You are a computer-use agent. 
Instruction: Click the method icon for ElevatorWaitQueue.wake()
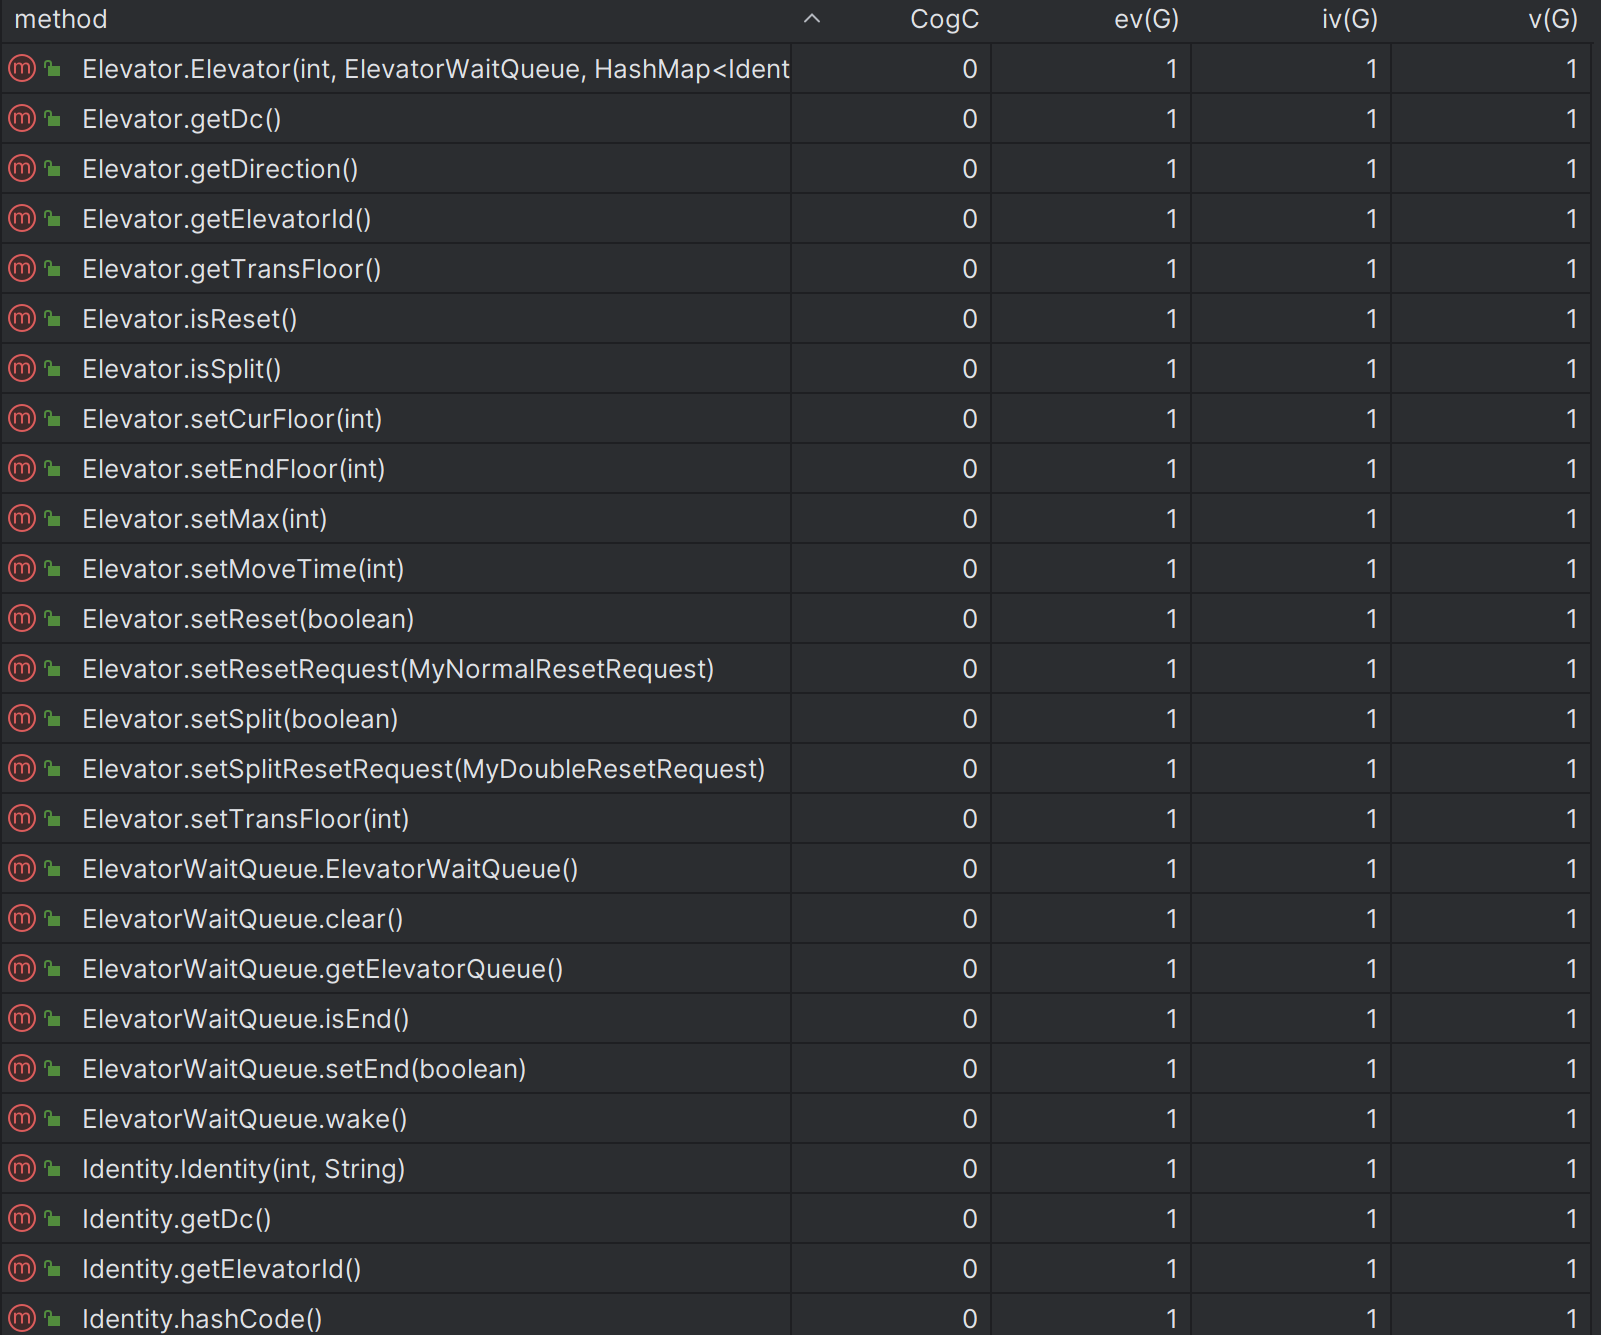coord(22,1118)
